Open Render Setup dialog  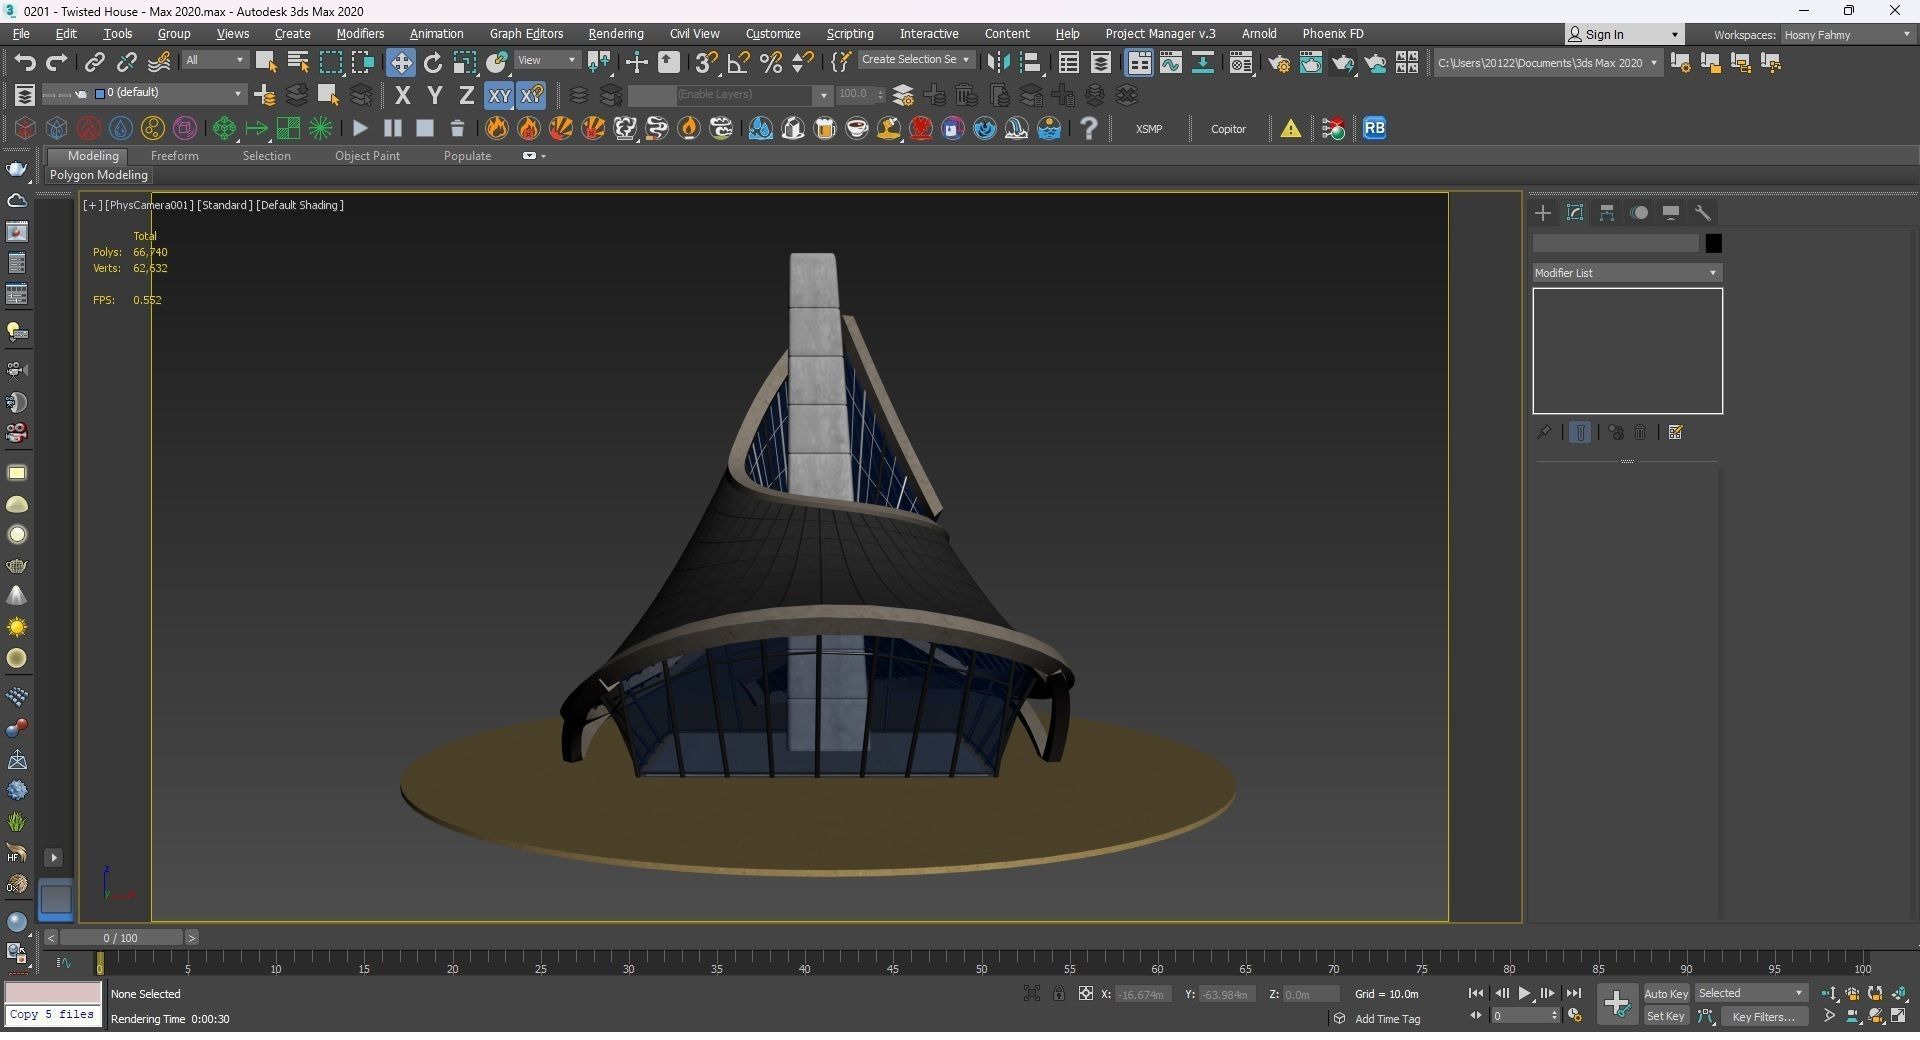1278,63
